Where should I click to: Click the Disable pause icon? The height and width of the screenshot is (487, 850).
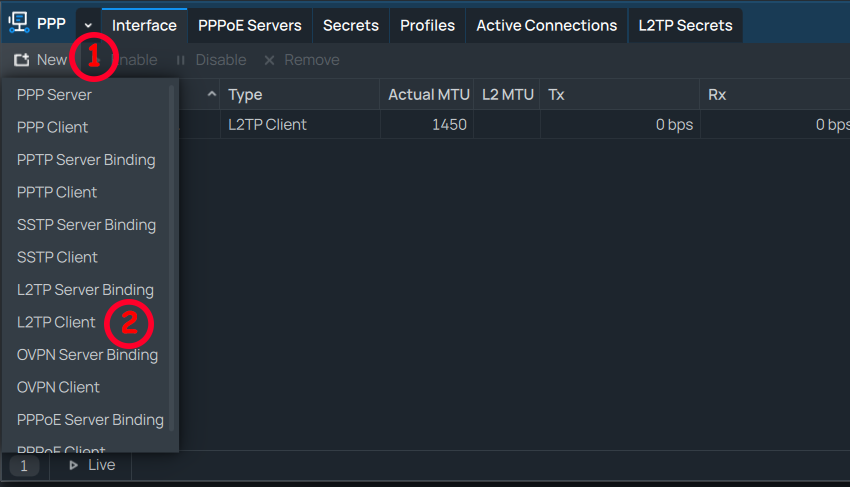pos(181,60)
